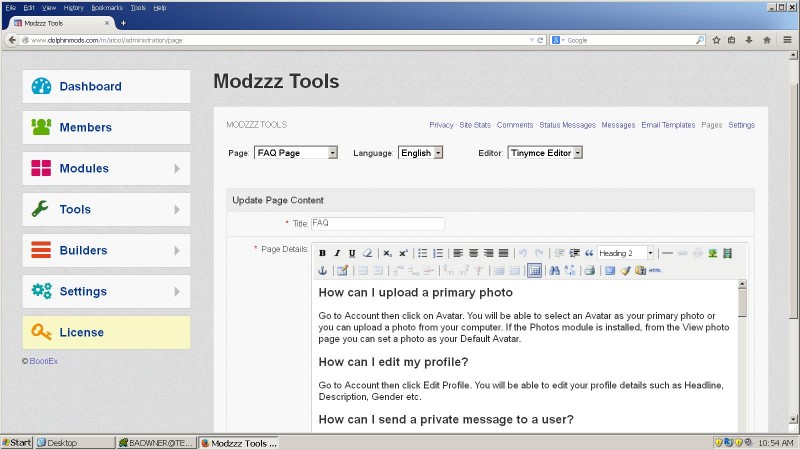The image size is (800, 450).
Task: Toggle underline formatting in editor toolbar
Action: (x=352, y=253)
